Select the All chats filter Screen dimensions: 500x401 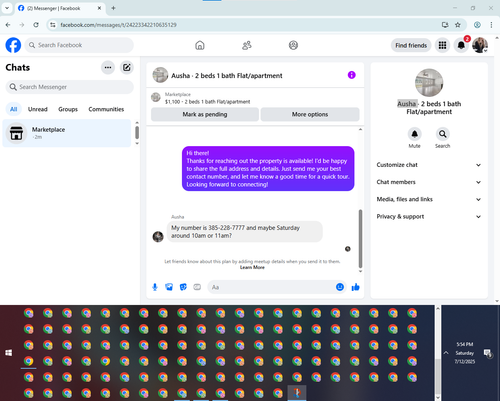pyautogui.click(x=13, y=109)
